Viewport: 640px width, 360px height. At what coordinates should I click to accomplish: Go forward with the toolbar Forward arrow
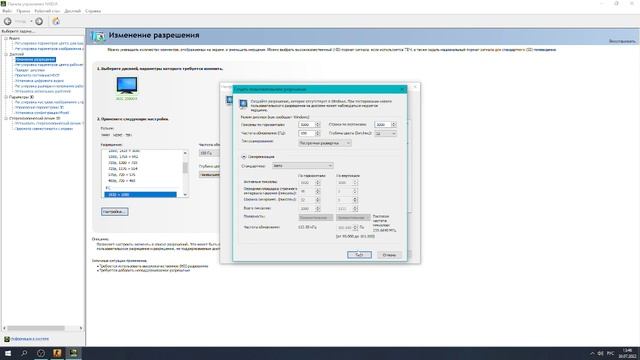[39, 21]
